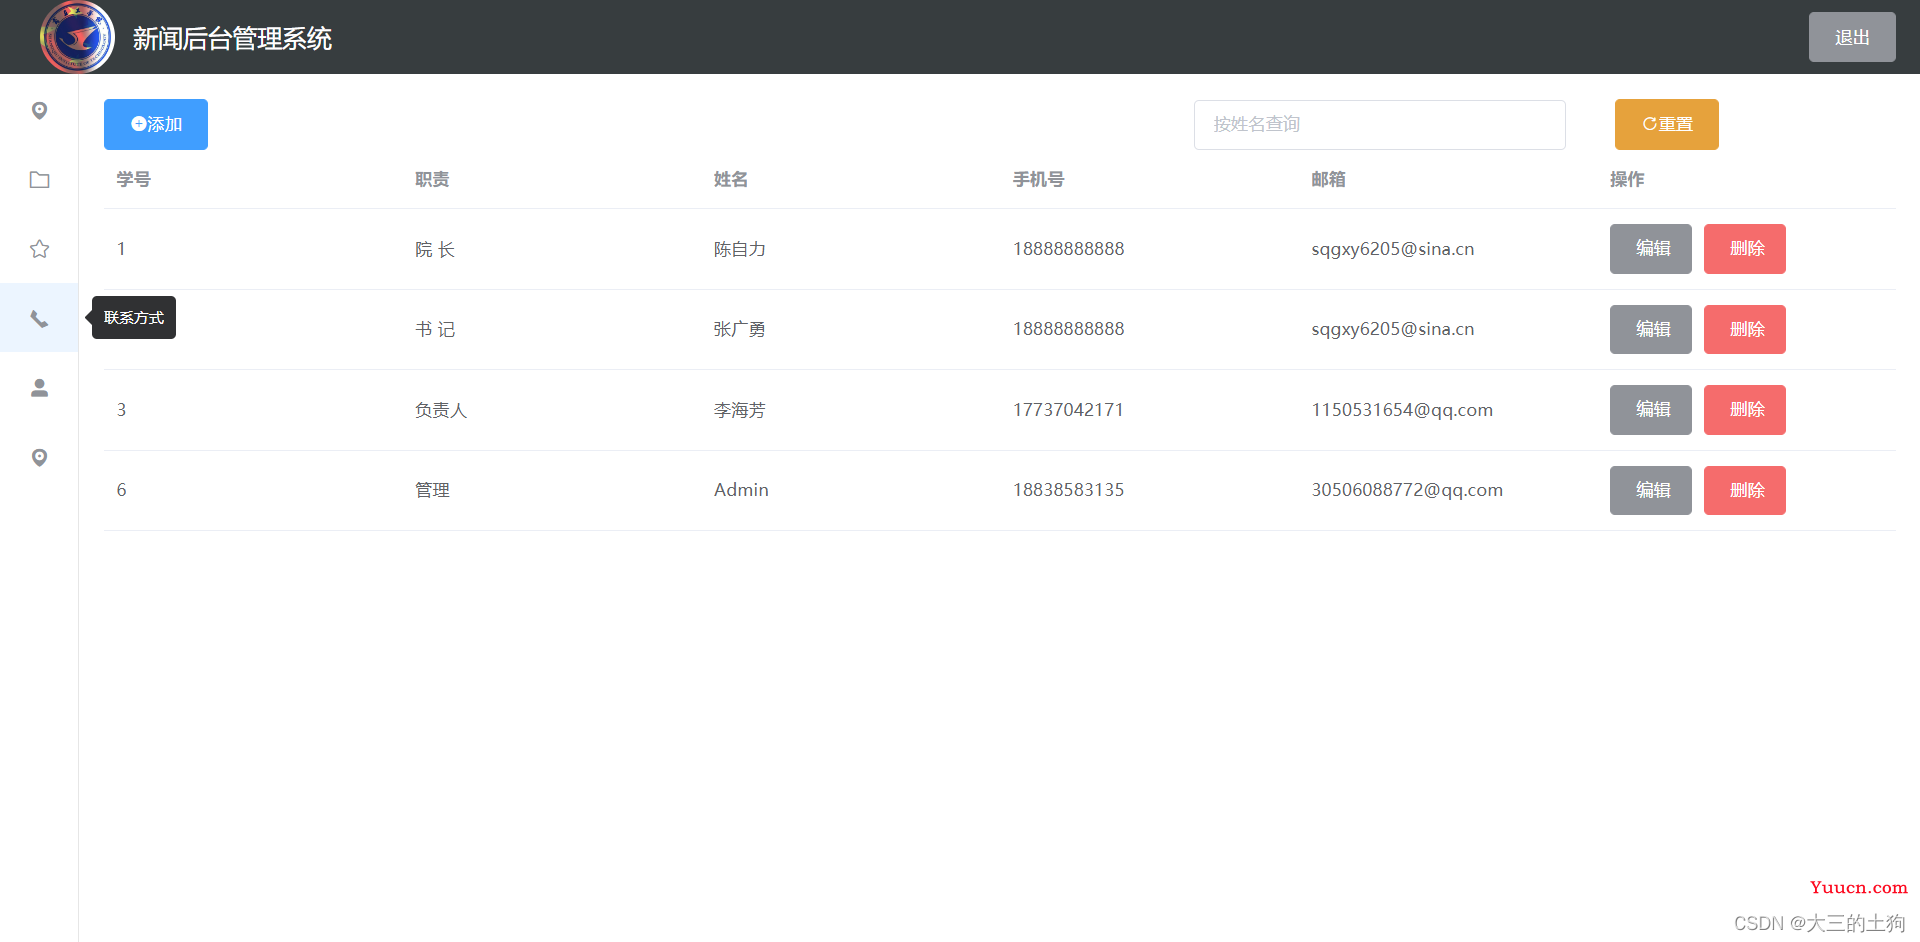Select the name 陈自力
This screenshot has width=1920, height=942.
pos(740,249)
